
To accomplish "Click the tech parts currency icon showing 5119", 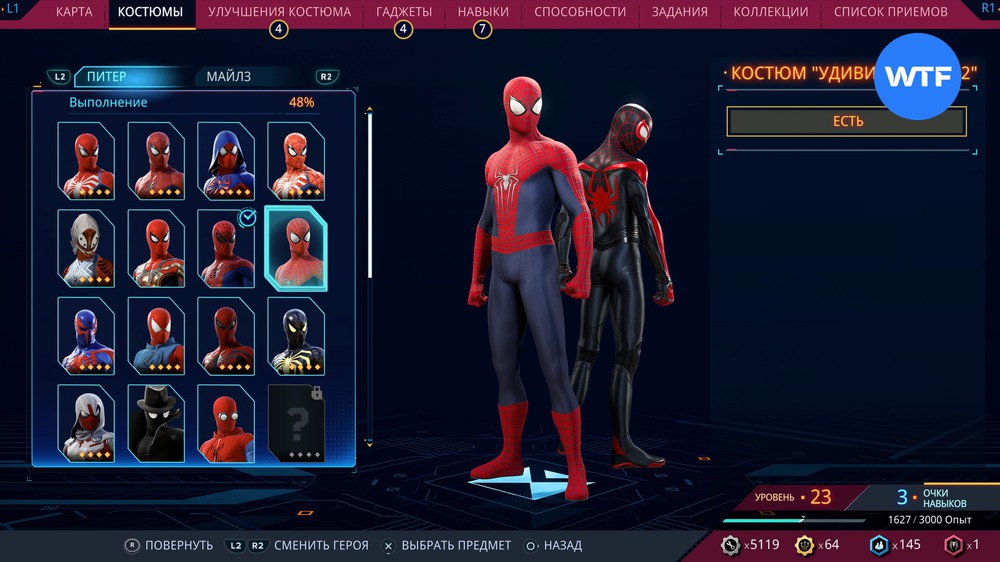I will 730,545.
